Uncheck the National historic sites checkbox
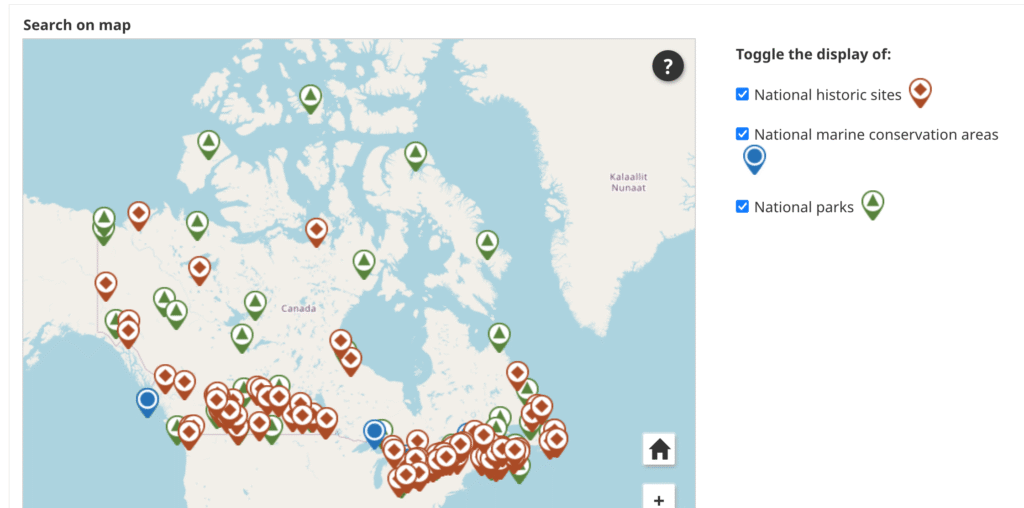Screen dimensions: 1024x508 742,94
